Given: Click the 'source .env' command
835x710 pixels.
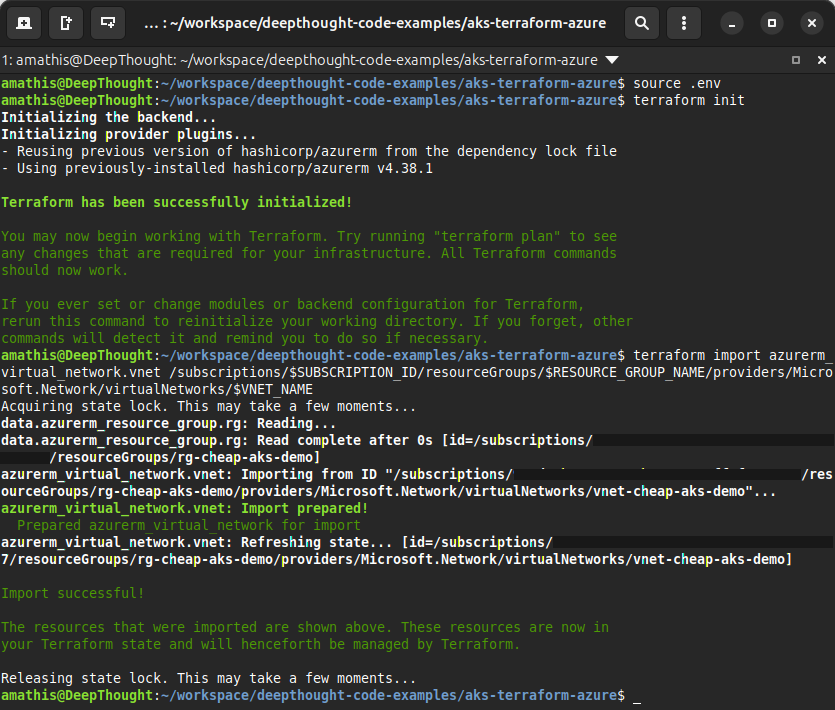Looking at the screenshot, I should [676, 84].
